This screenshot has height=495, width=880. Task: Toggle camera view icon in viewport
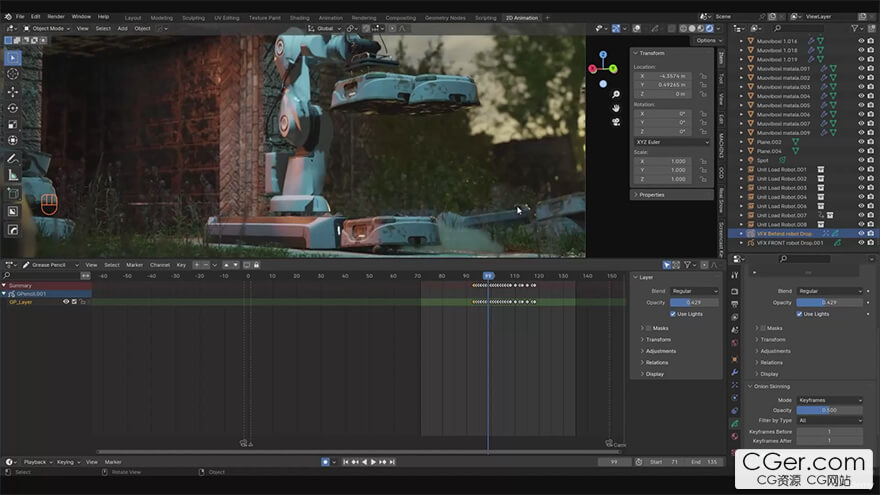click(x=616, y=121)
